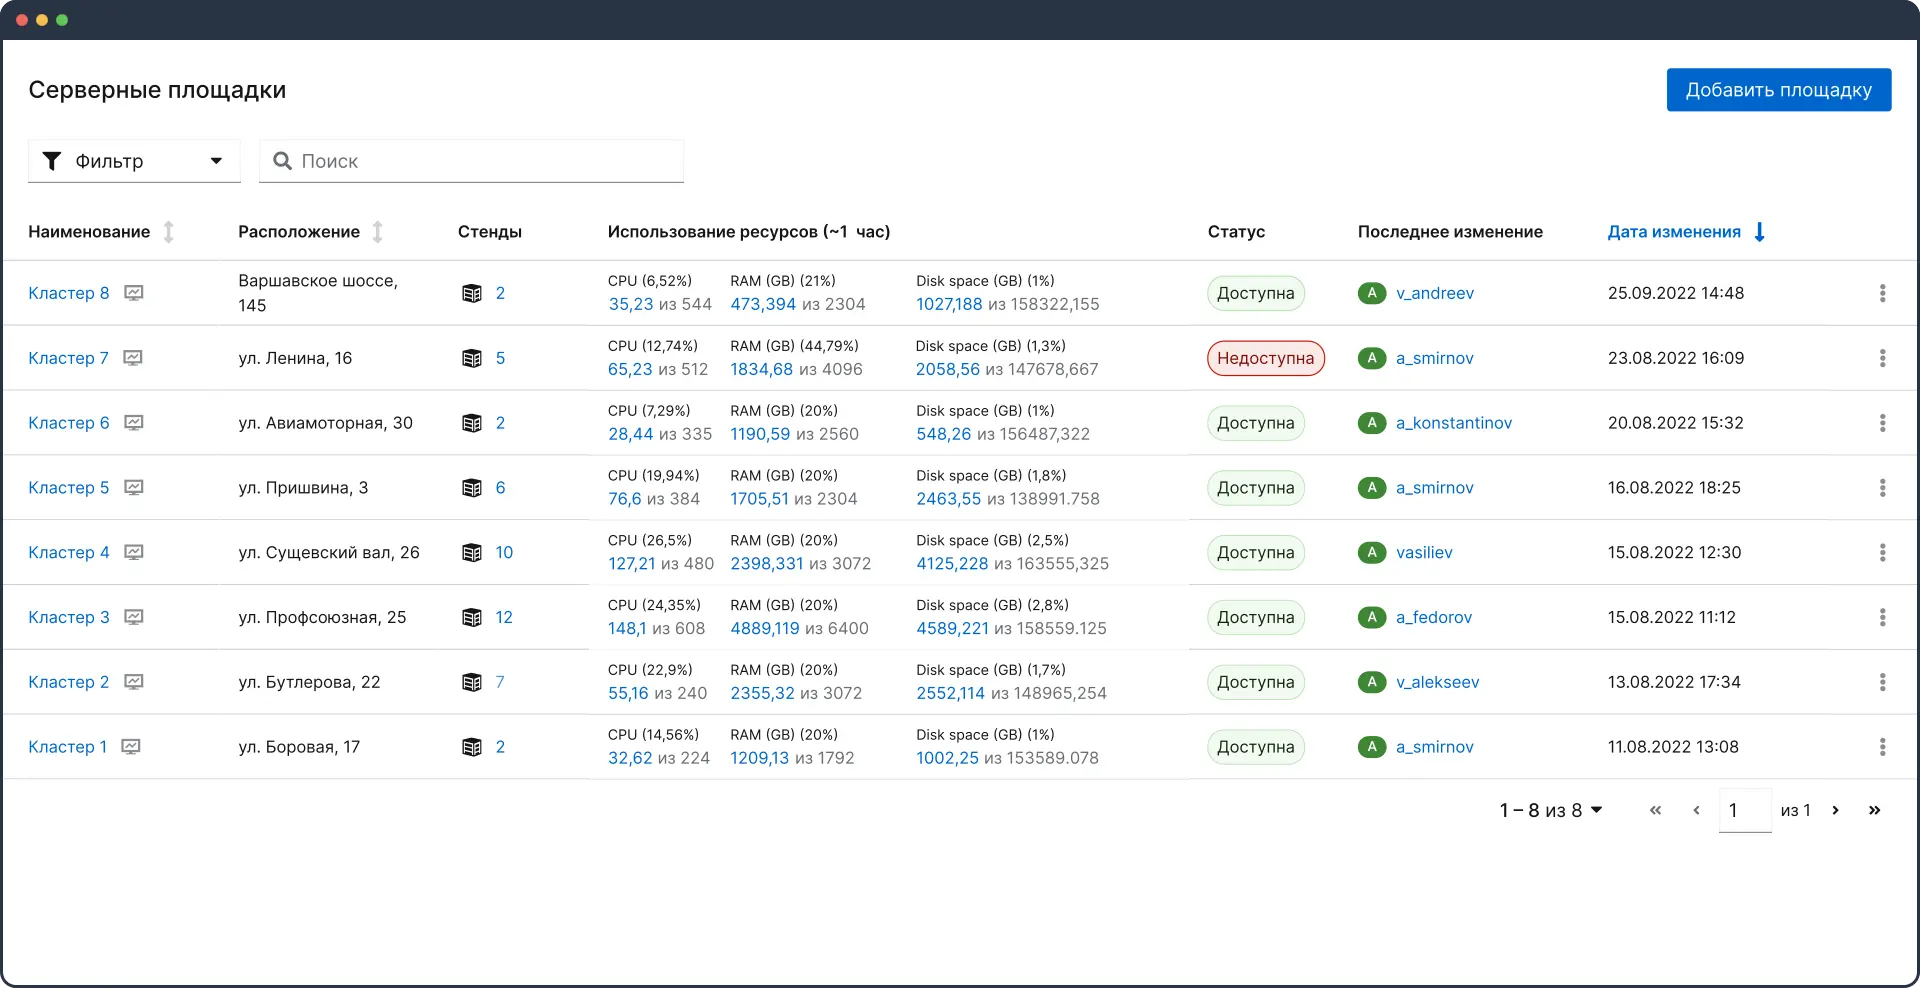Go to the last page of results
Image resolution: width=1920 pixels, height=988 pixels.
tap(1874, 810)
